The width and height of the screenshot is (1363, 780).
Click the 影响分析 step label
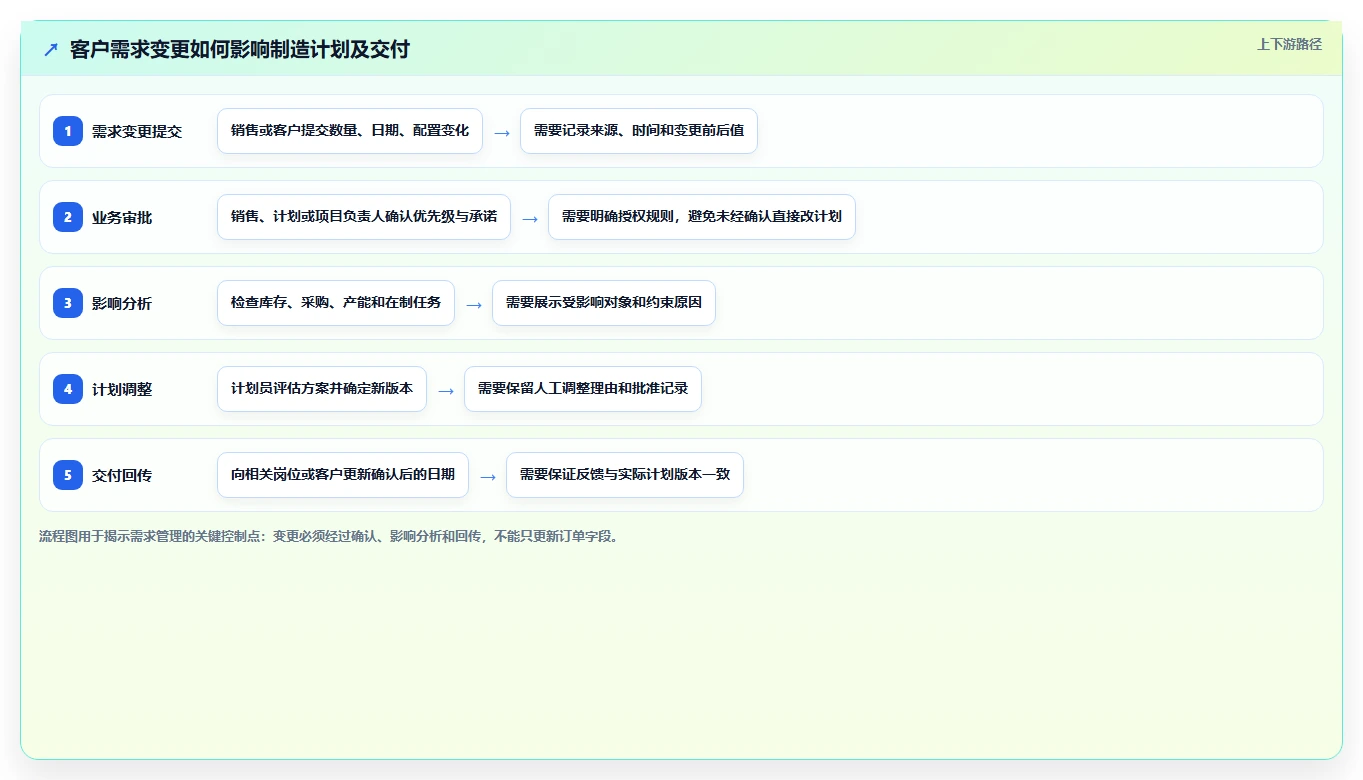pyautogui.click(x=122, y=303)
